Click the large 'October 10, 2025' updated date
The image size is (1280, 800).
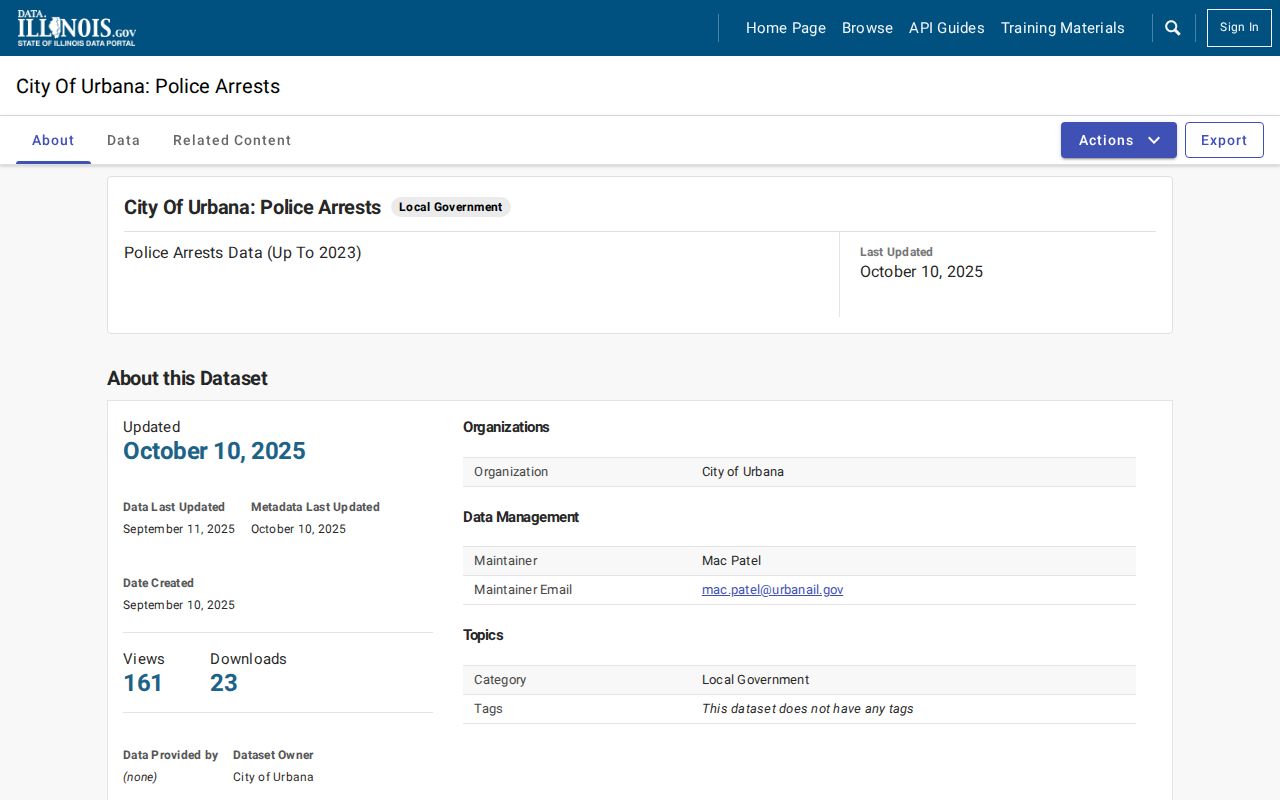coord(214,451)
